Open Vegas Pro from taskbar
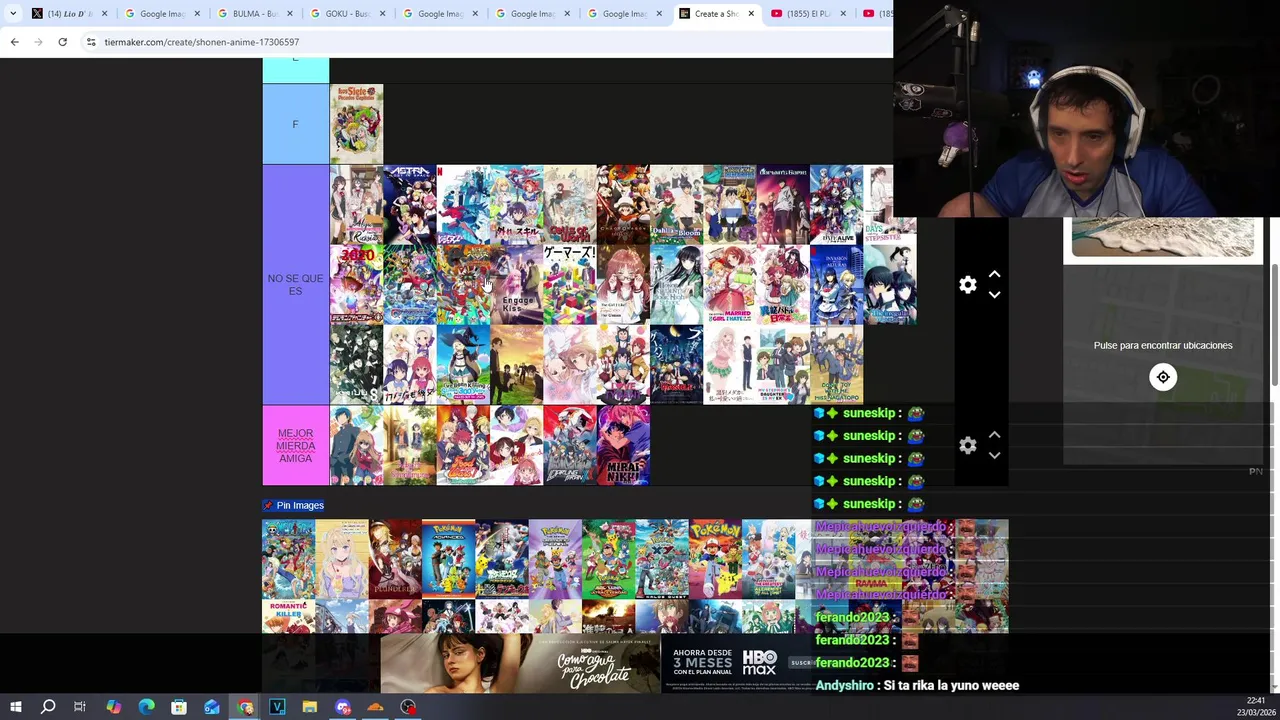The height and width of the screenshot is (720, 1280). [x=277, y=707]
